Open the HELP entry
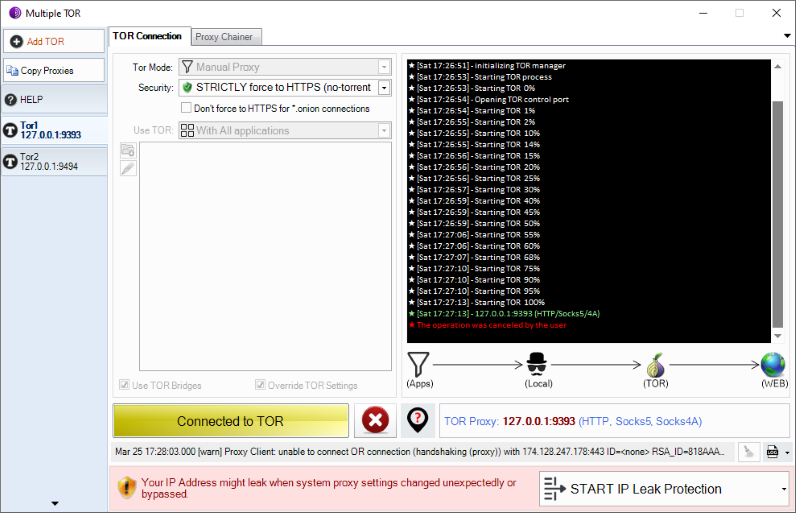796x513 pixels. (x=54, y=100)
